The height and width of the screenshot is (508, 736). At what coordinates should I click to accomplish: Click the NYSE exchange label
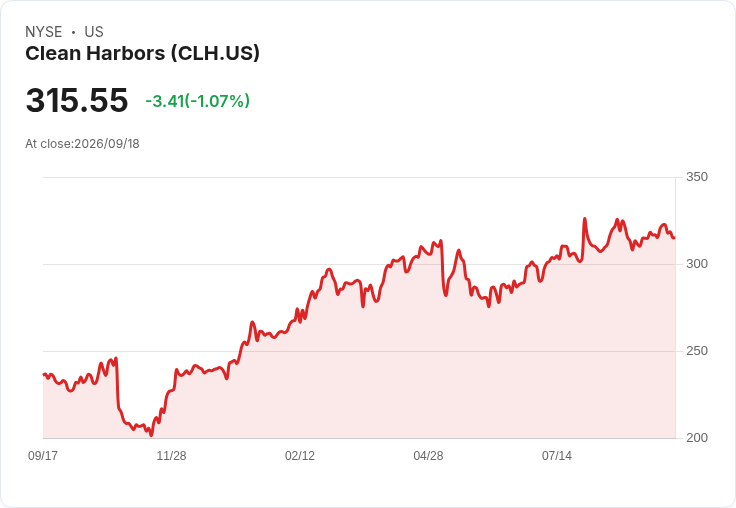44,32
